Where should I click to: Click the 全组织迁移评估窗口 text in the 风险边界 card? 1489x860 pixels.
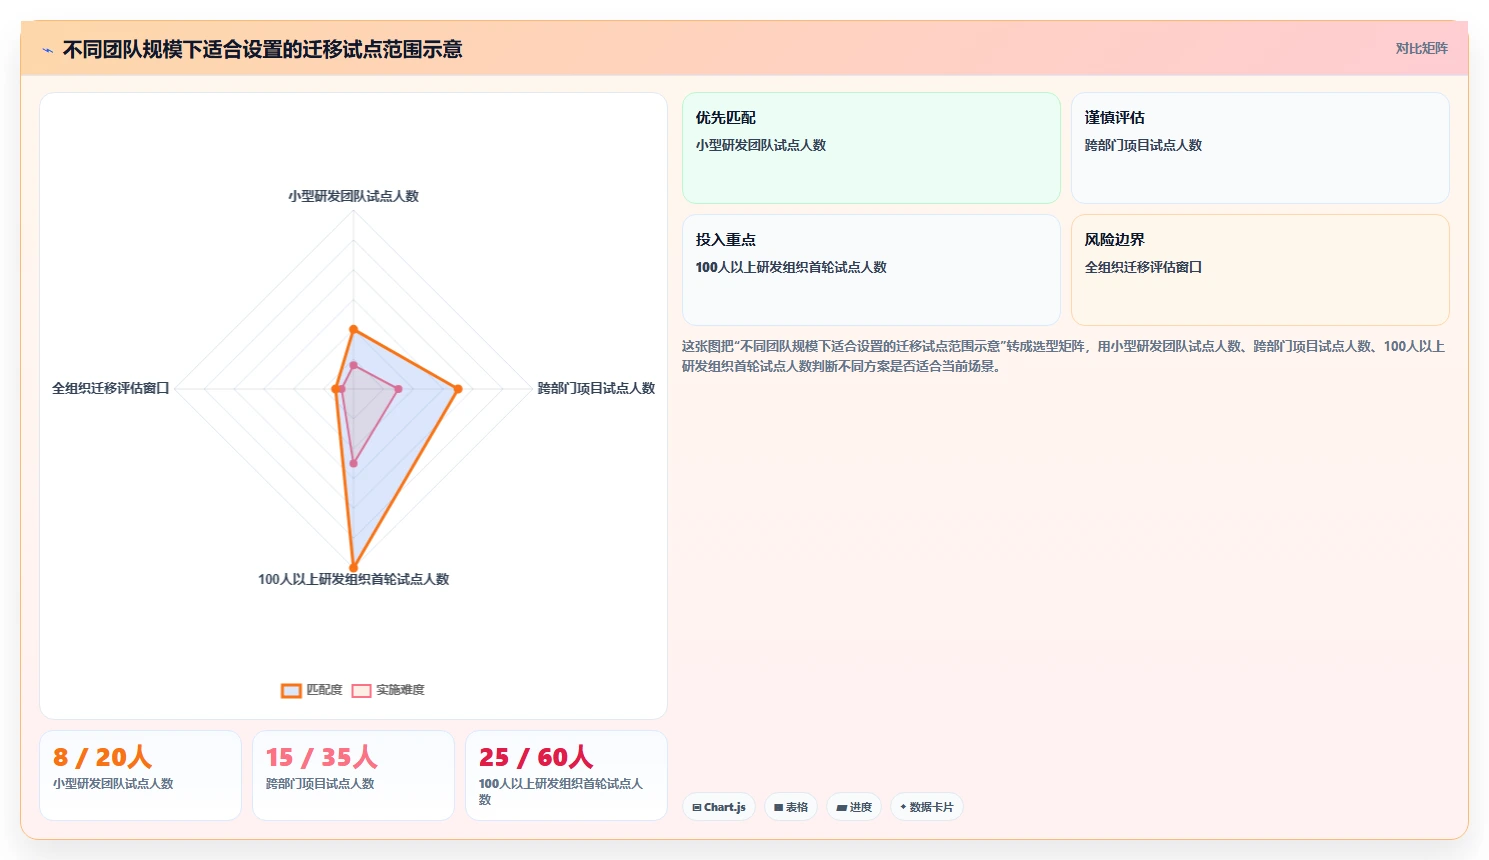[x=1143, y=267]
